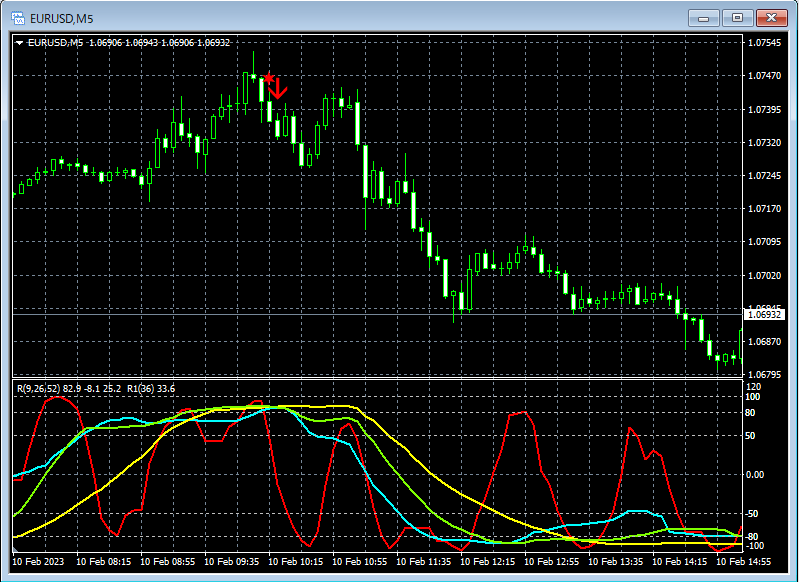Click price scale value 1.07095
The width and height of the screenshot is (800, 582).
point(764,242)
